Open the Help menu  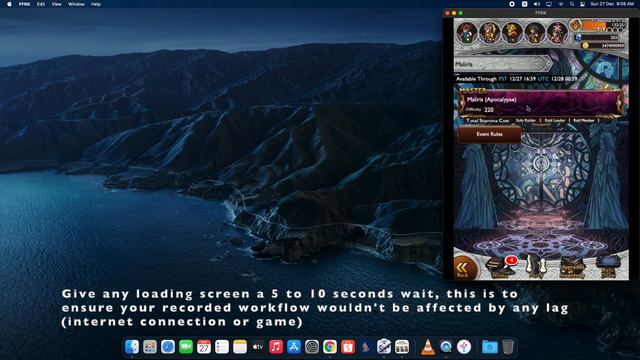point(96,4)
